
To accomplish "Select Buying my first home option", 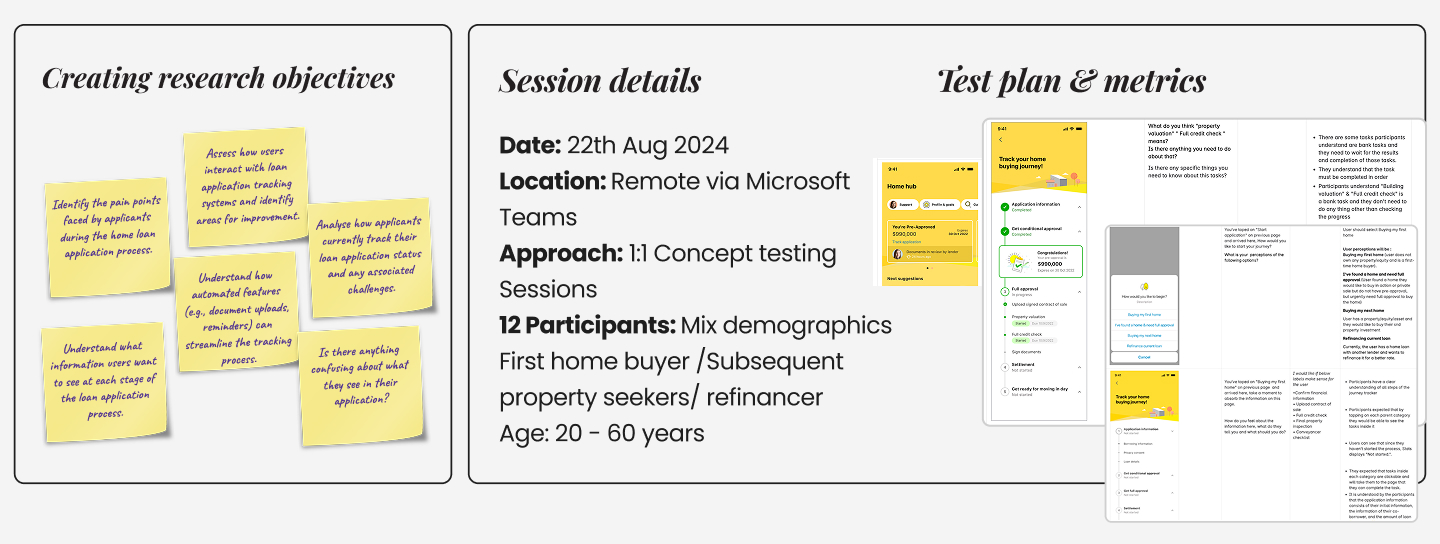I will [1144, 314].
